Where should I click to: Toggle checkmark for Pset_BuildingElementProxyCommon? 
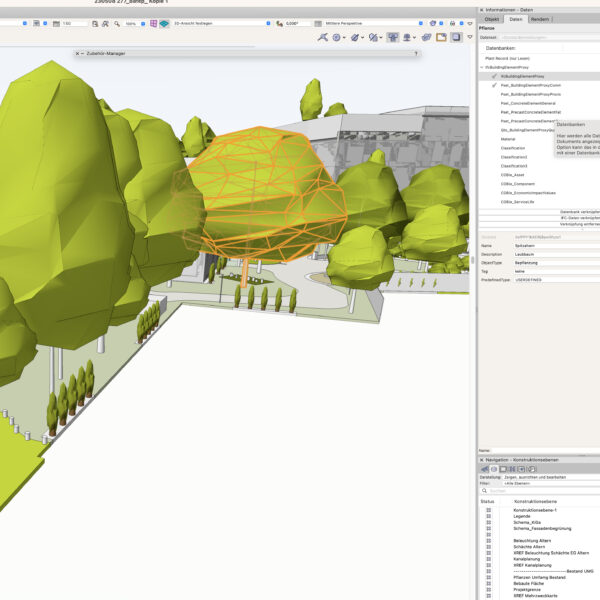(494, 86)
